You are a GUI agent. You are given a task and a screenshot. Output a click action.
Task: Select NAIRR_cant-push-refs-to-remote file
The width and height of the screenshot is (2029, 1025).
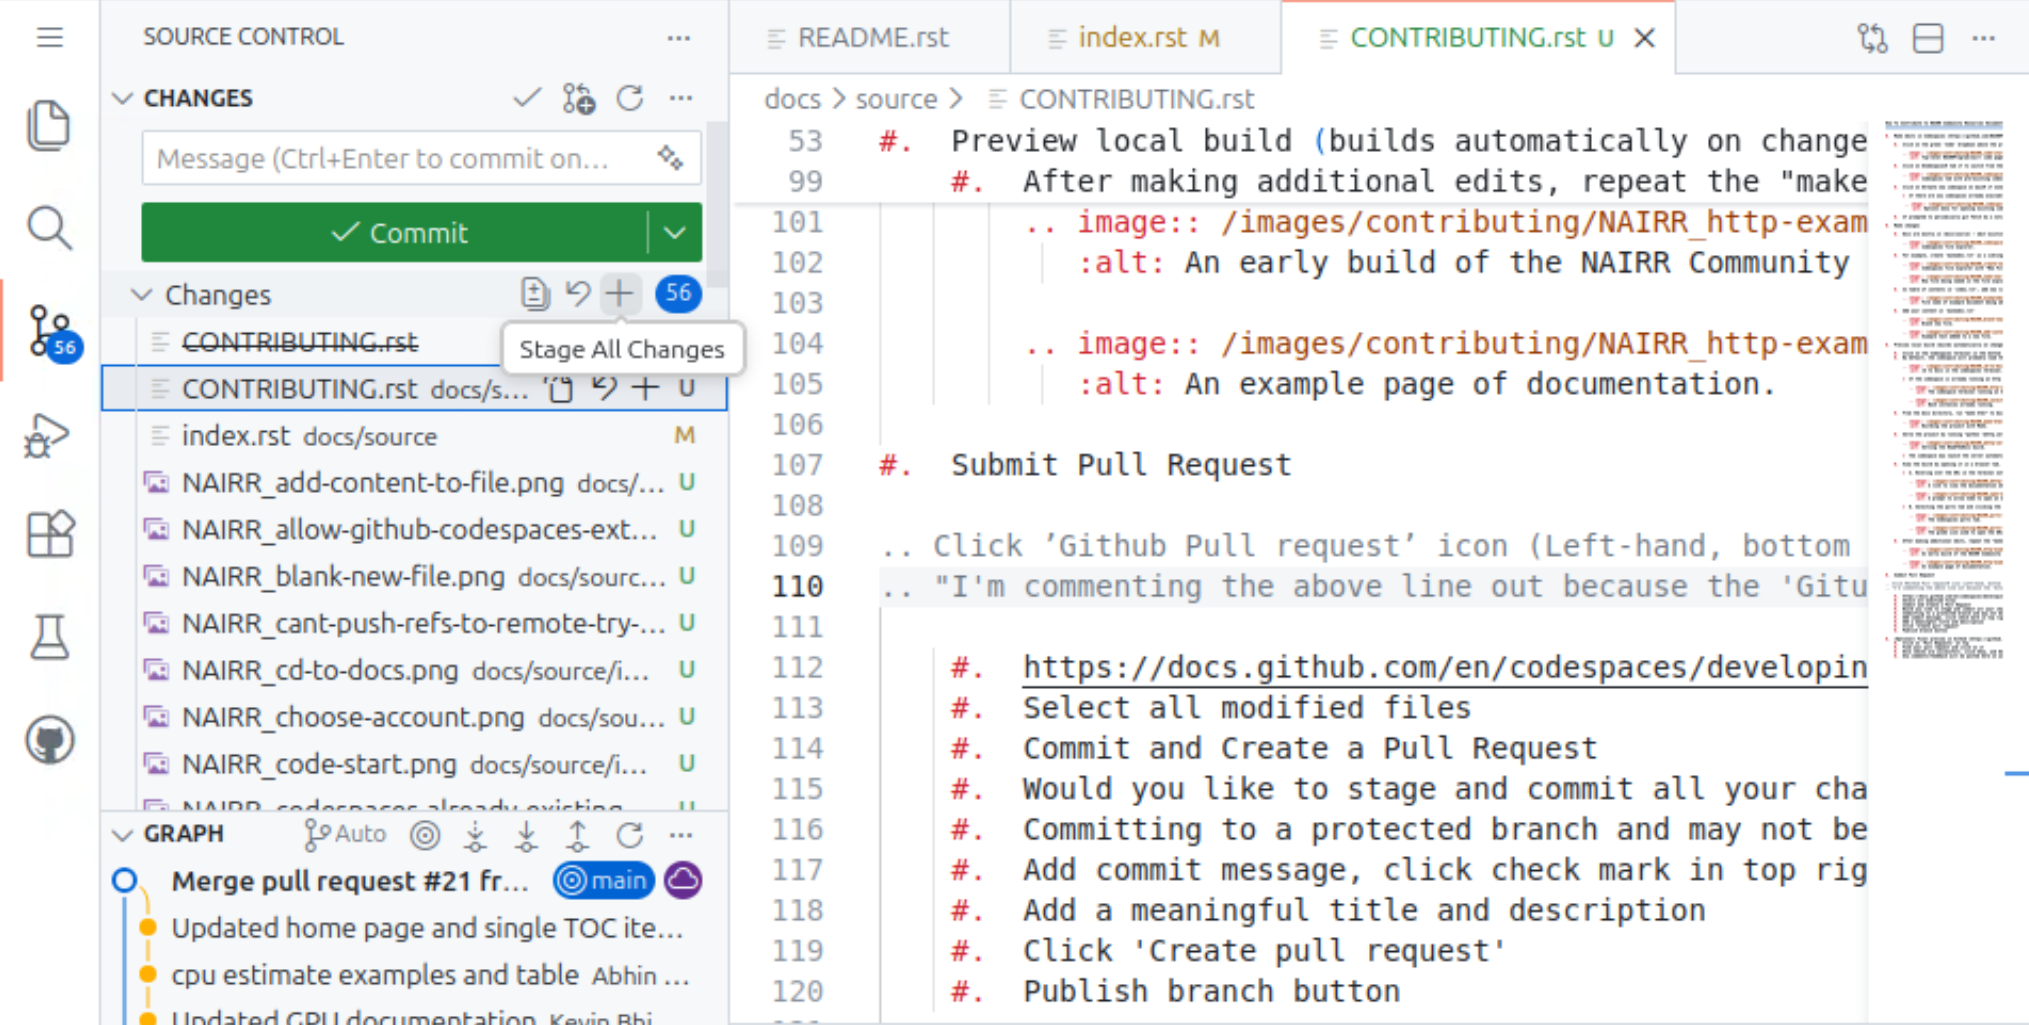click(414, 624)
